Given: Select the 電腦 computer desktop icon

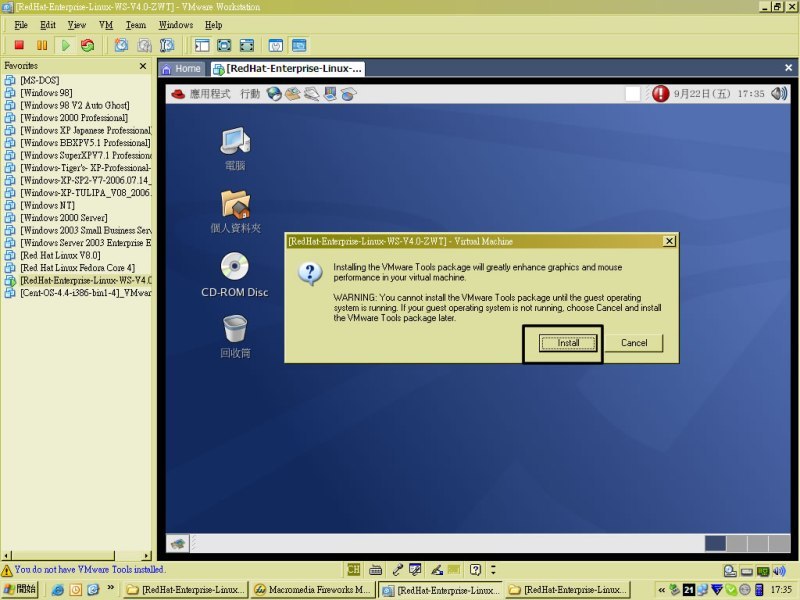Looking at the screenshot, I should pos(235,149).
